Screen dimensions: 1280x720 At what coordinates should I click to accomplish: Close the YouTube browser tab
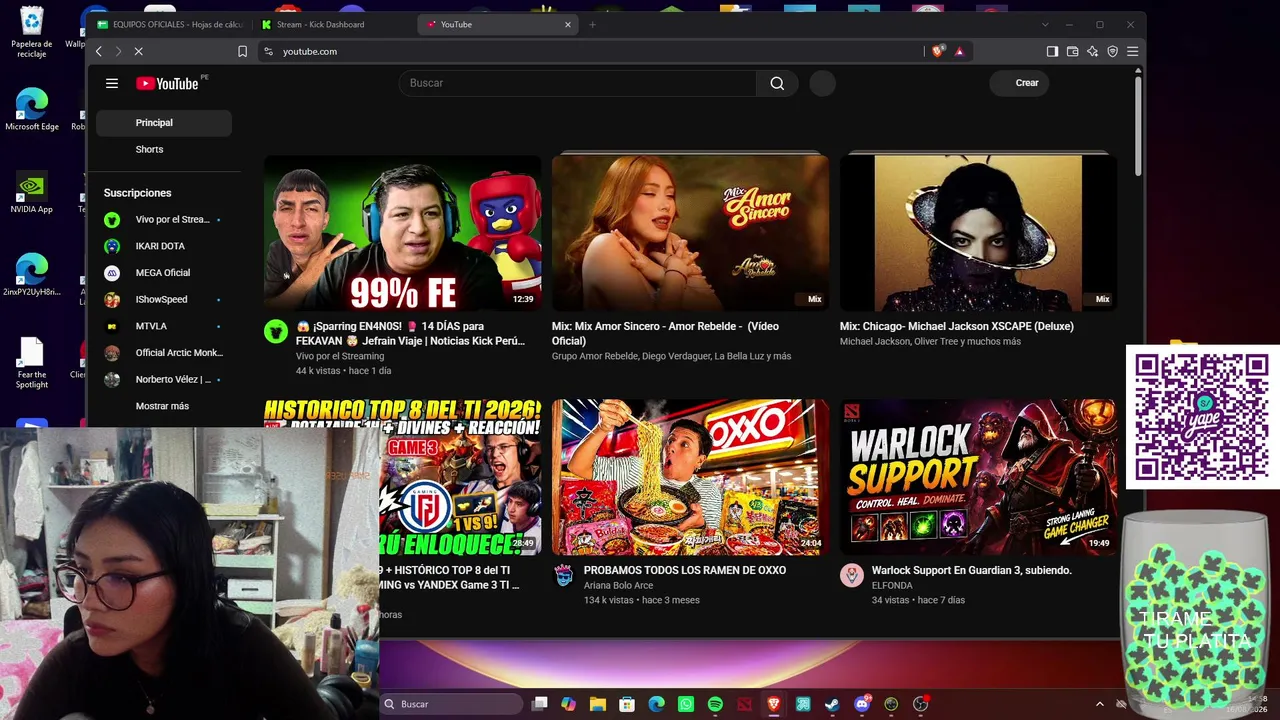tap(568, 24)
